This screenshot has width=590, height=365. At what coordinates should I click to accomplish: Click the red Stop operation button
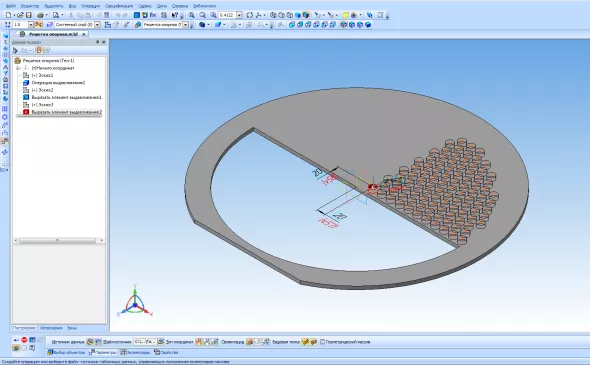point(24,339)
